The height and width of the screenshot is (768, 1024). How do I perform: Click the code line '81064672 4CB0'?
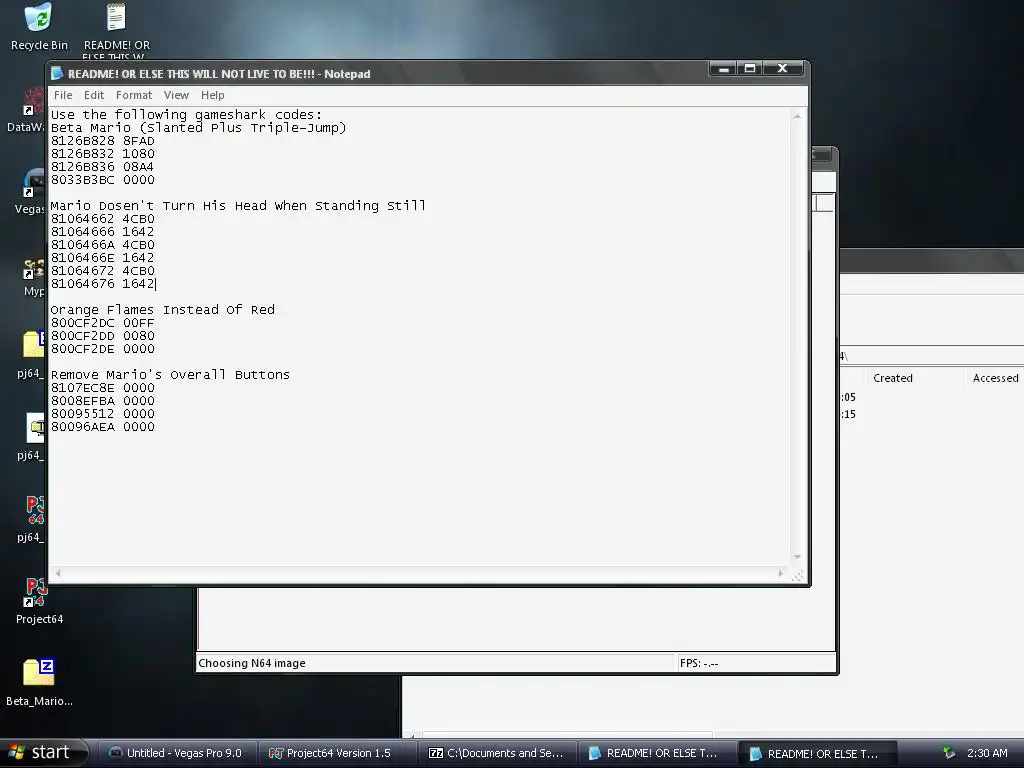click(103, 271)
